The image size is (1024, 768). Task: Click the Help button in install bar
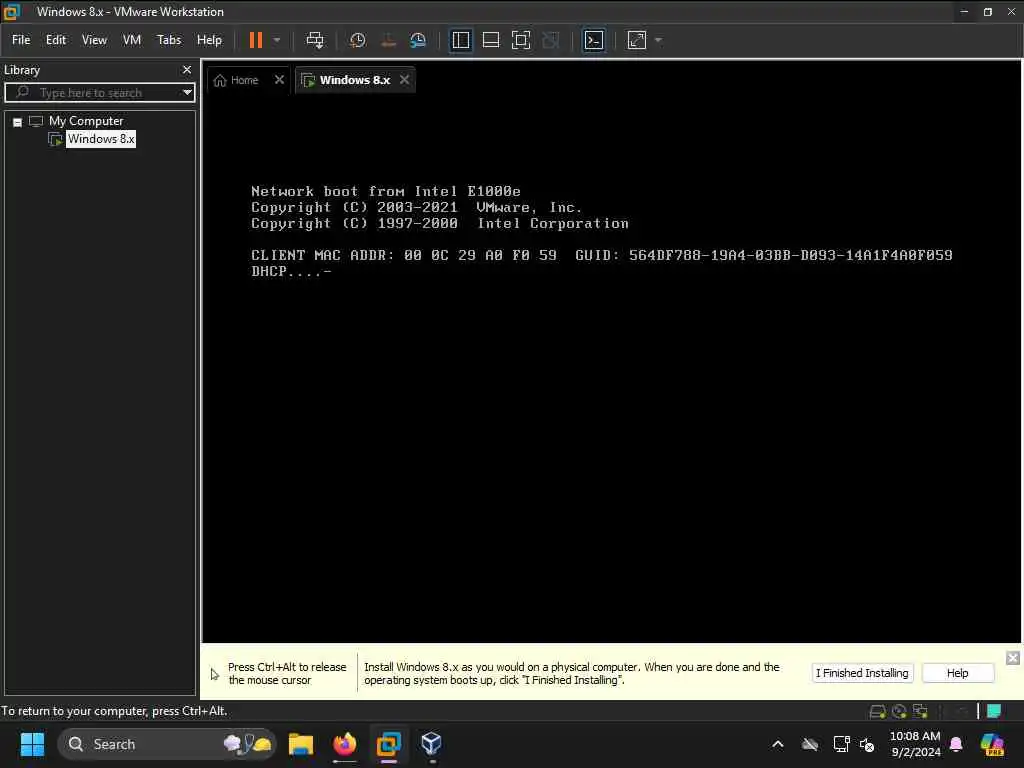pyautogui.click(x=957, y=673)
